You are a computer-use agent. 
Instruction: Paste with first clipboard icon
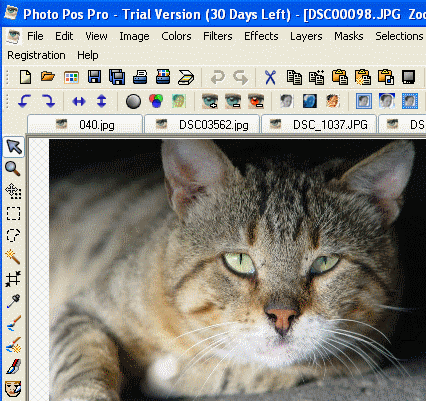(340, 77)
